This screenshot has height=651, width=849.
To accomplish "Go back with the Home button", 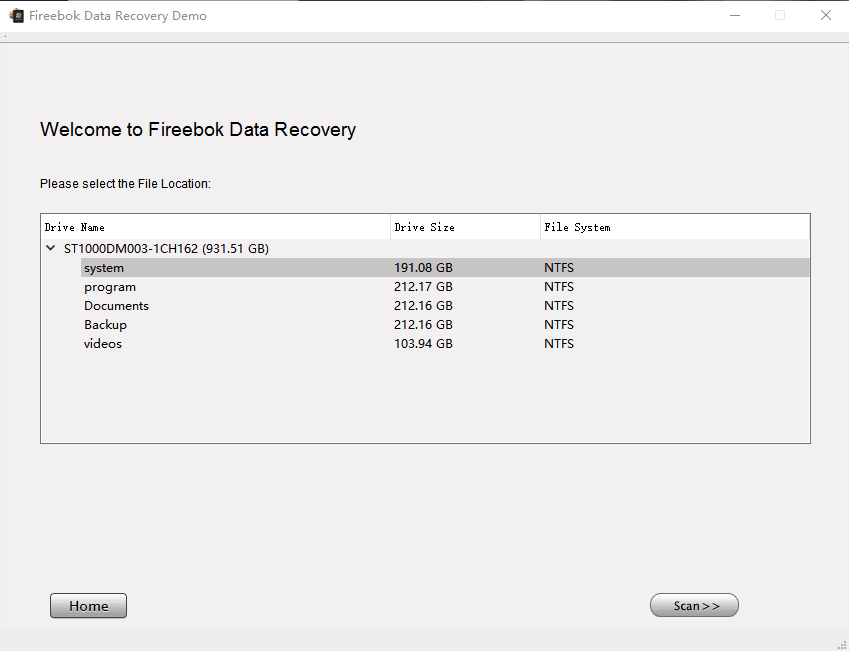I will pos(88,606).
